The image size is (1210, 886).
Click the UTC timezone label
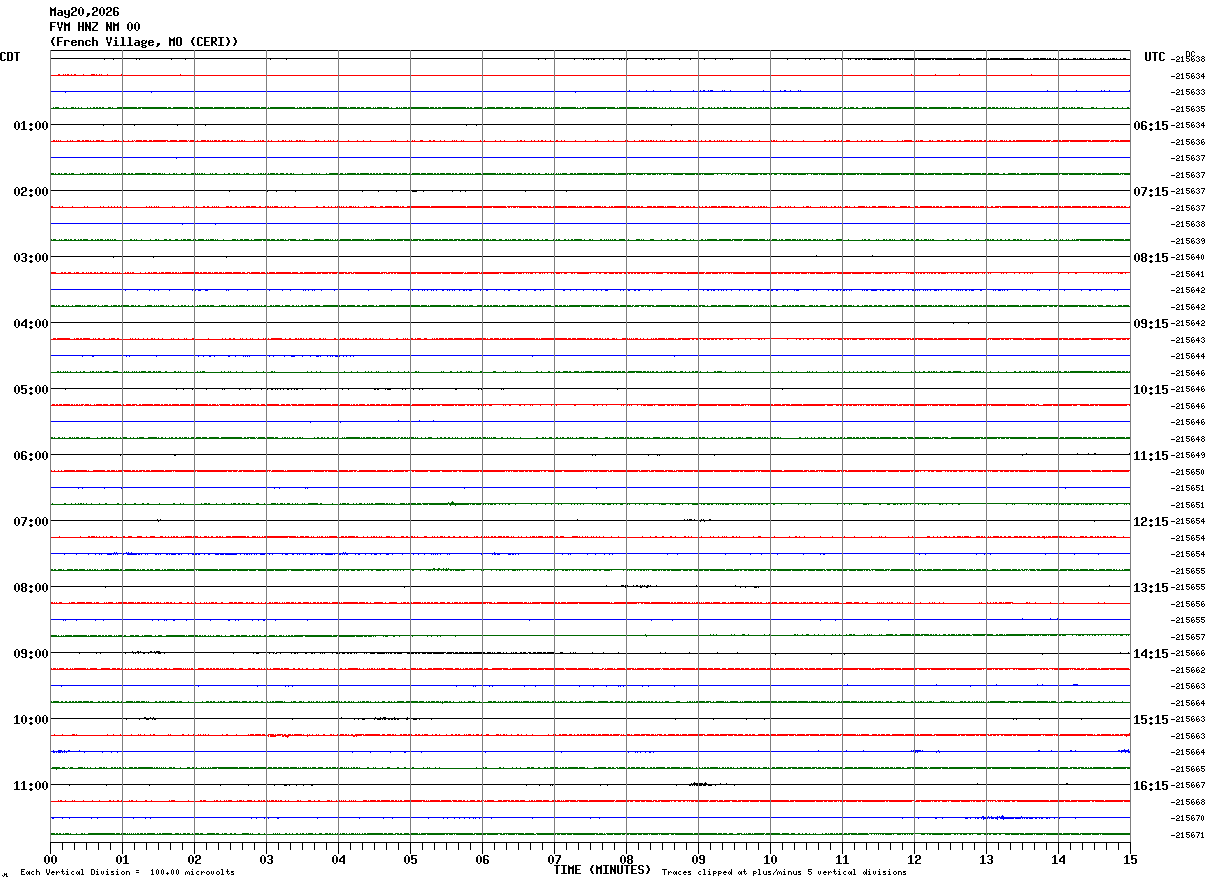(1155, 57)
